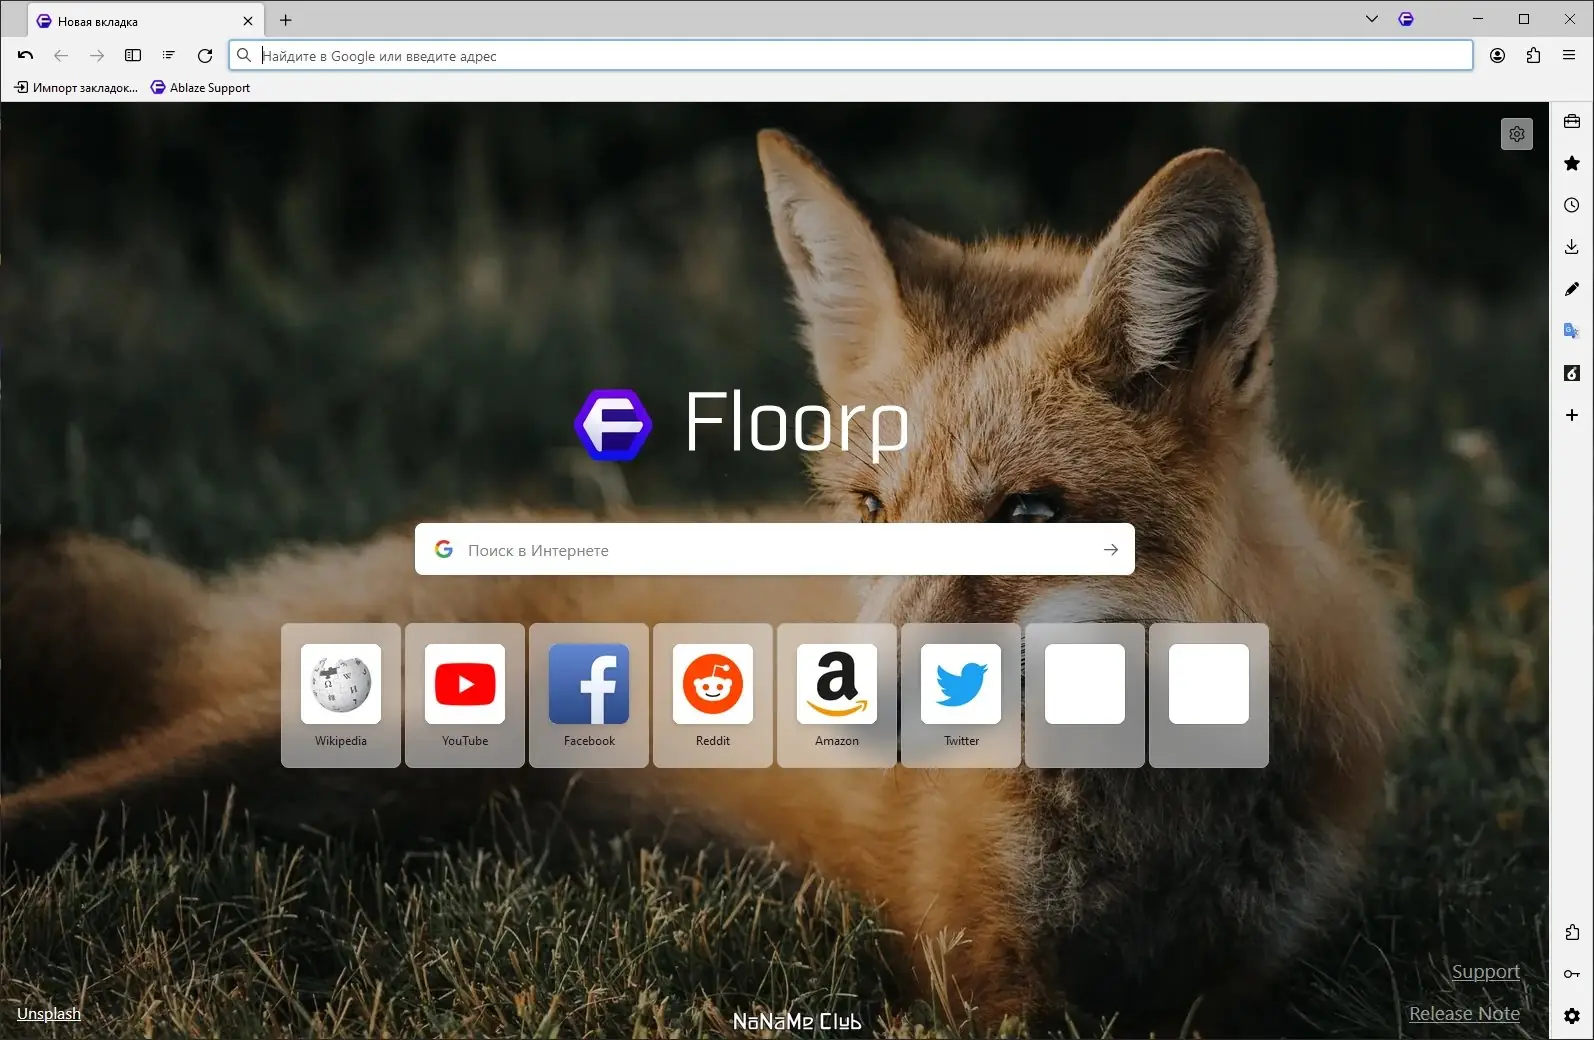The height and width of the screenshot is (1040, 1594).
Task: Open the Импорт закладок bookmark item
Action: (x=76, y=88)
